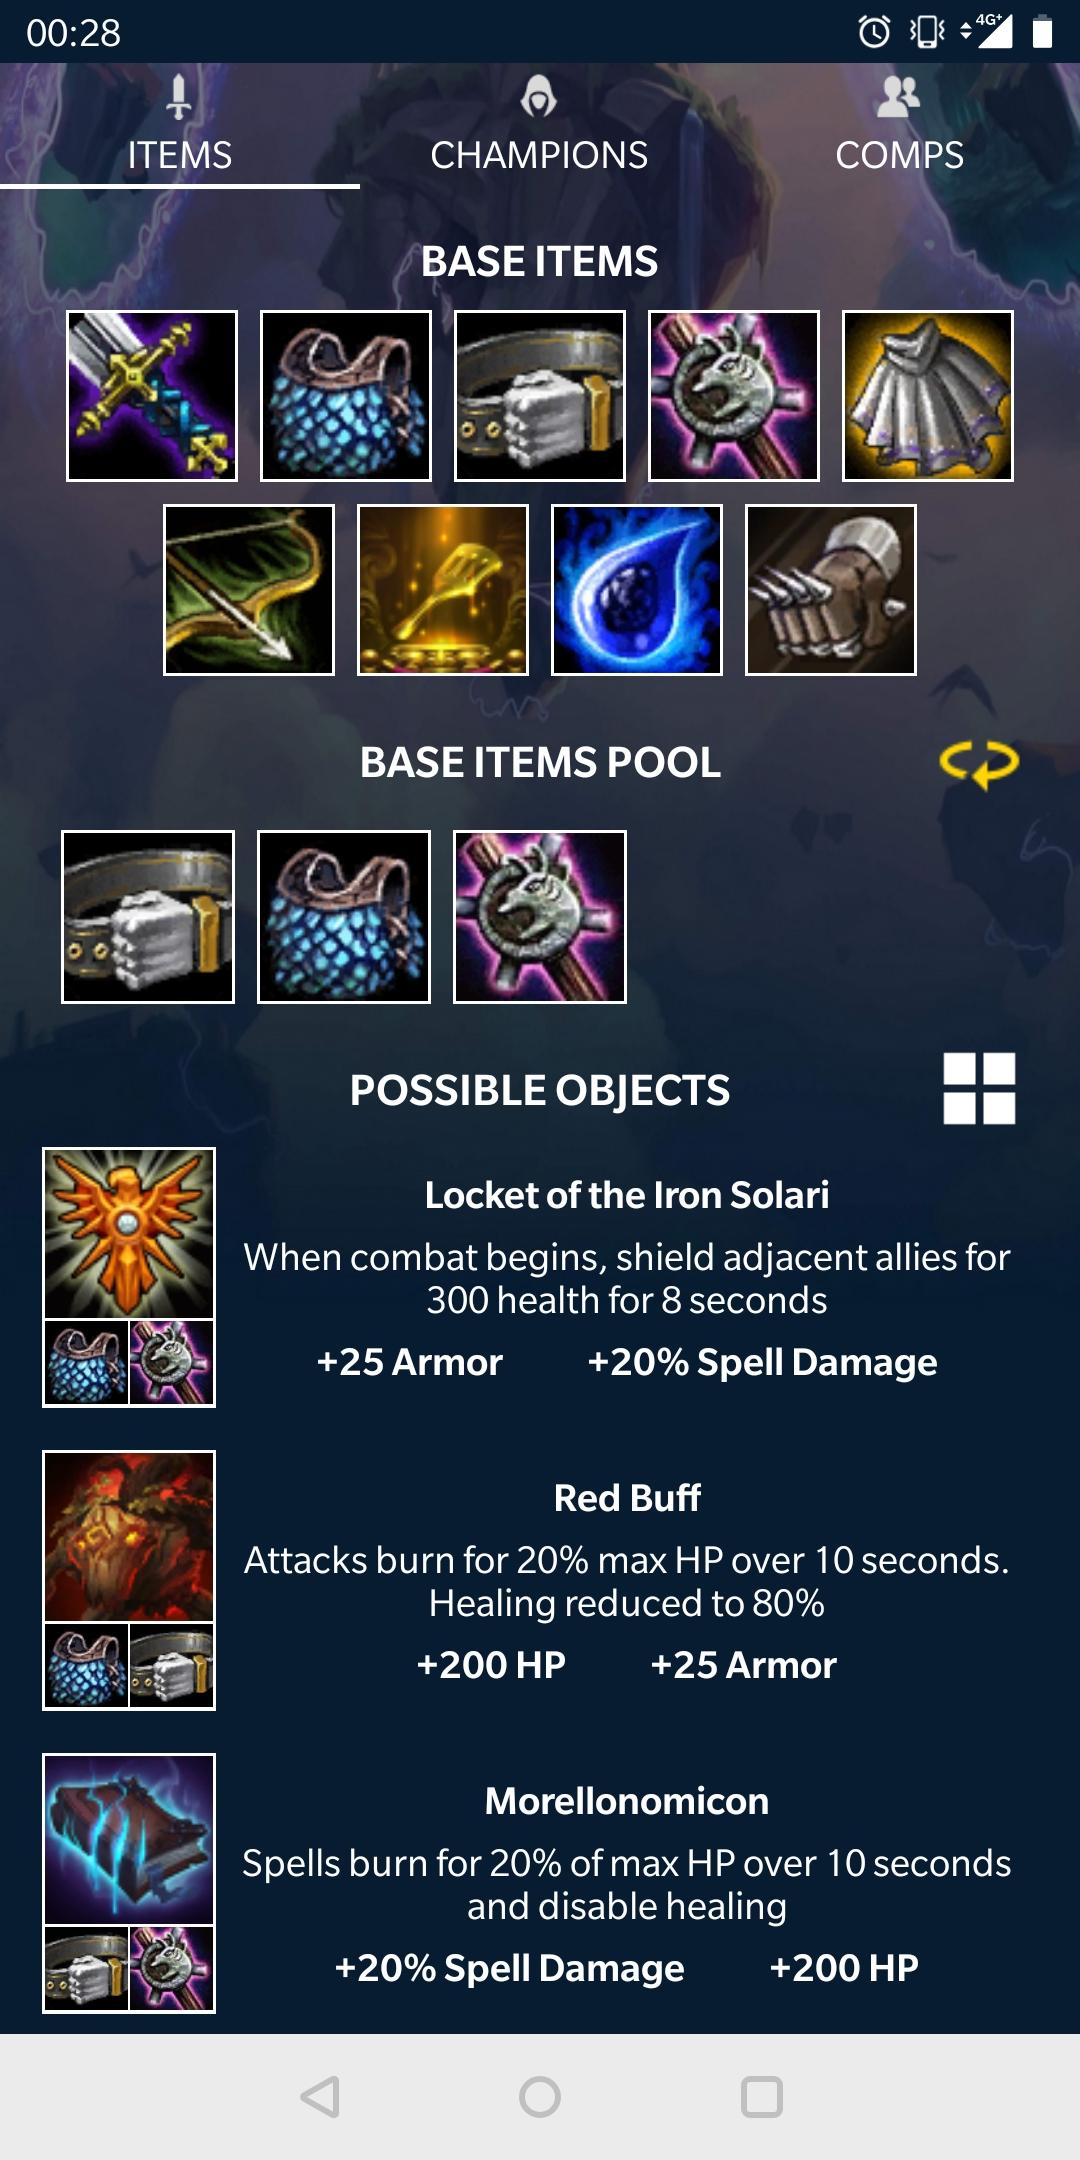Select the Giant's Belt in Base Items

click(x=540, y=396)
